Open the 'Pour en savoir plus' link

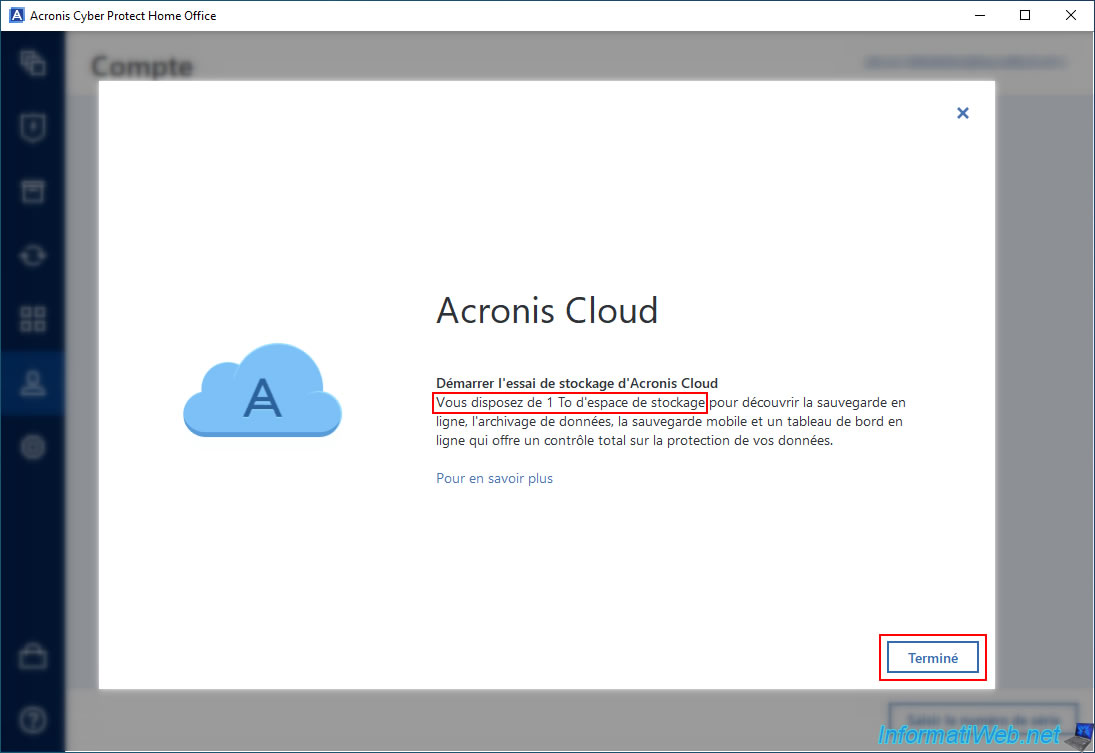[x=494, y=478]
